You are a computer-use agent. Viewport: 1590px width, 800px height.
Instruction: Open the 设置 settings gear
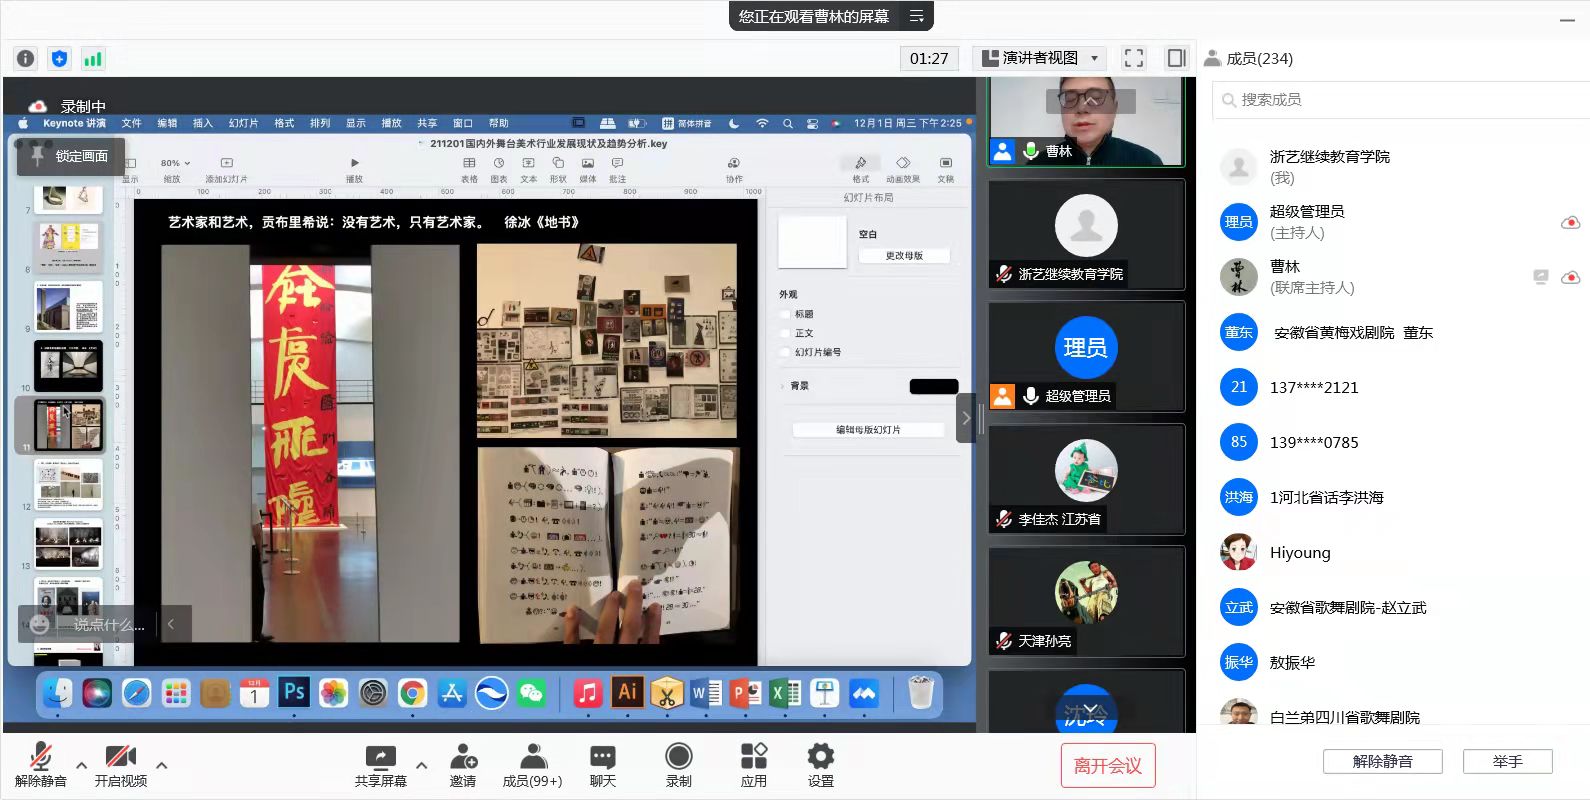tap(821, 765)
